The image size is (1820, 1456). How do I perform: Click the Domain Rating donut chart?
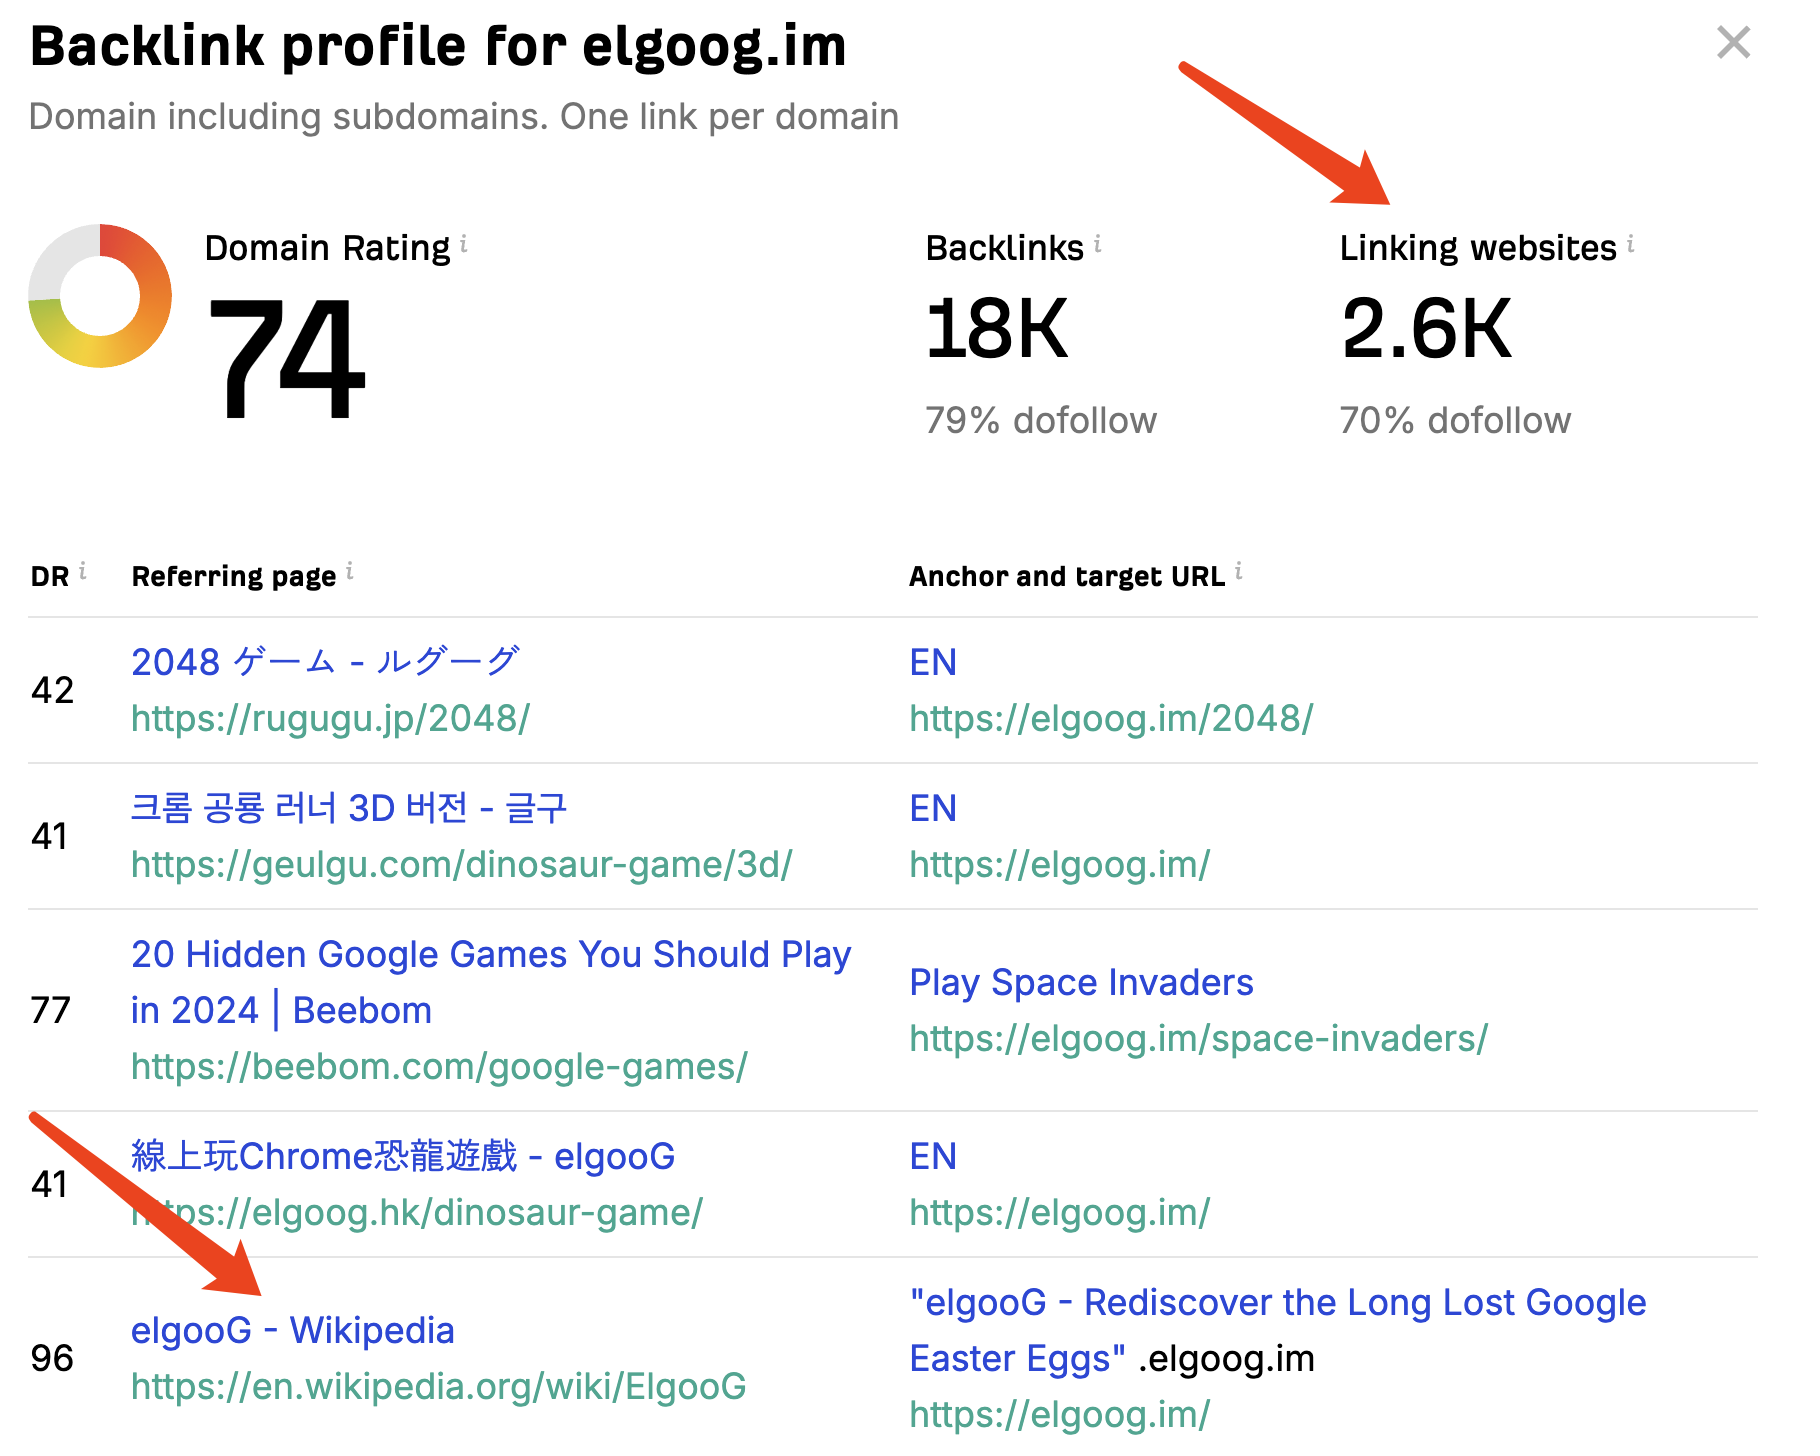click(x=100, y=296)
